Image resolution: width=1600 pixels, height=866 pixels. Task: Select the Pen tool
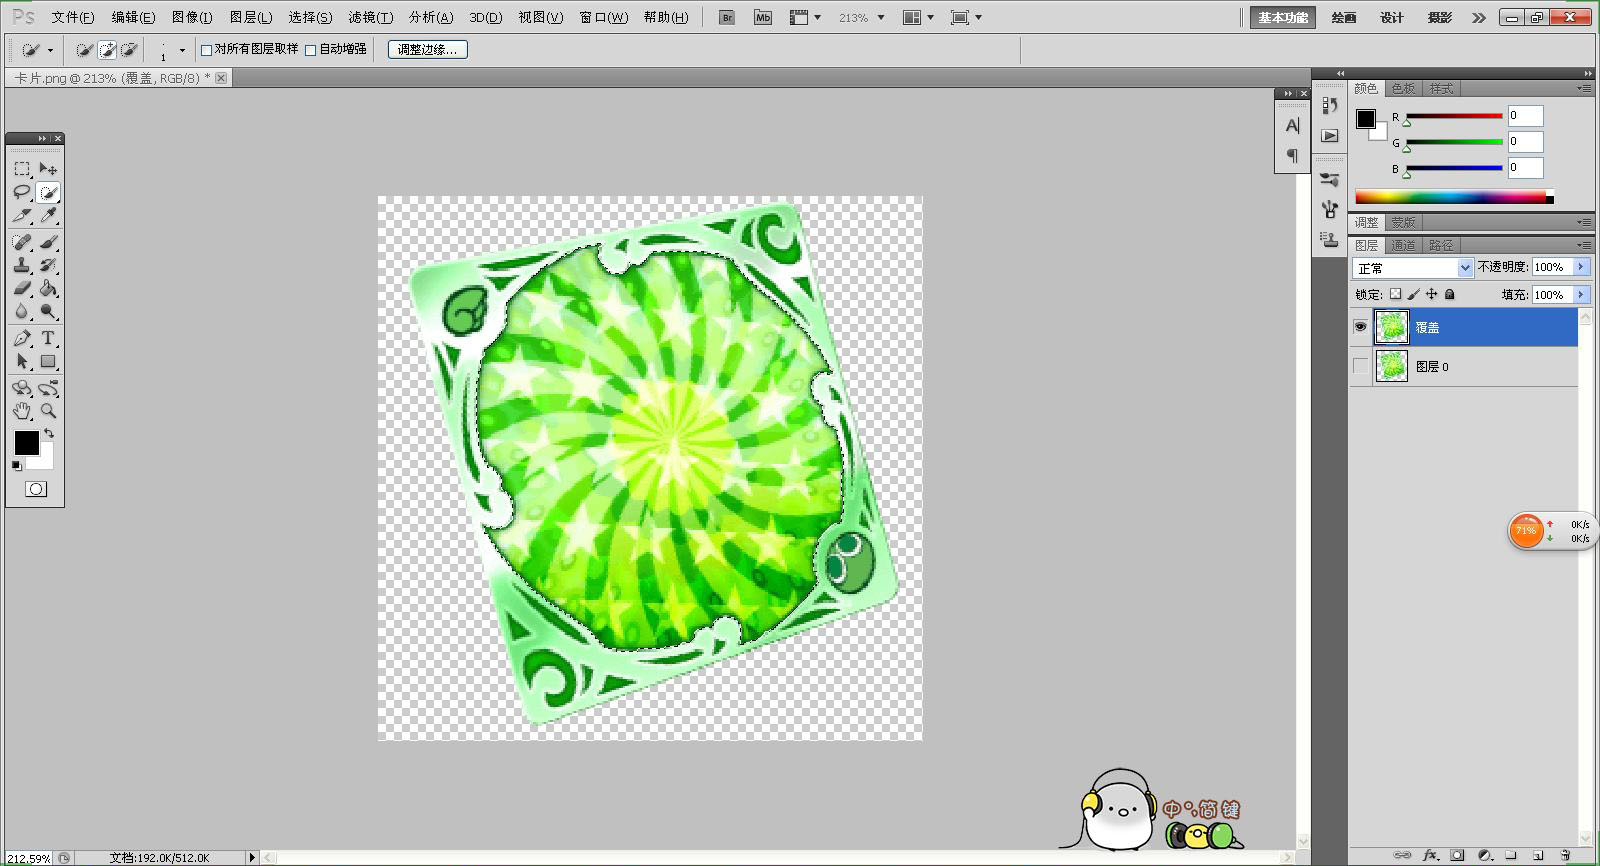pos(22,338)
